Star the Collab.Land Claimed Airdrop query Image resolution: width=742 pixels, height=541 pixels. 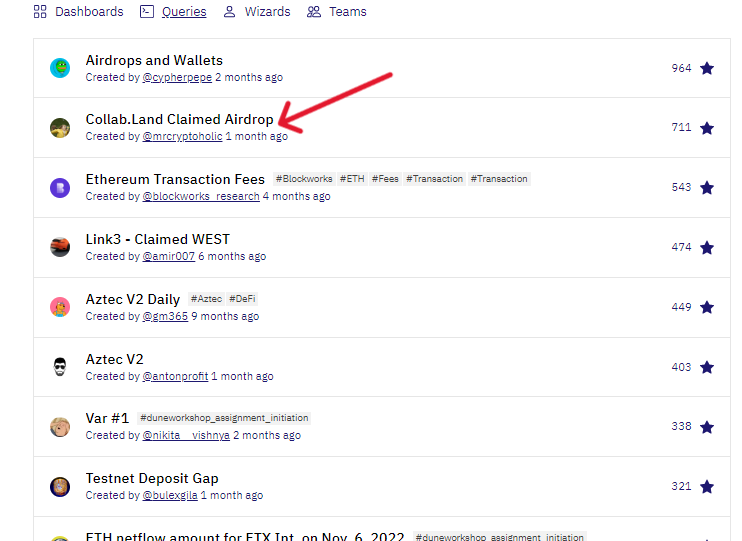coord(707,128)
